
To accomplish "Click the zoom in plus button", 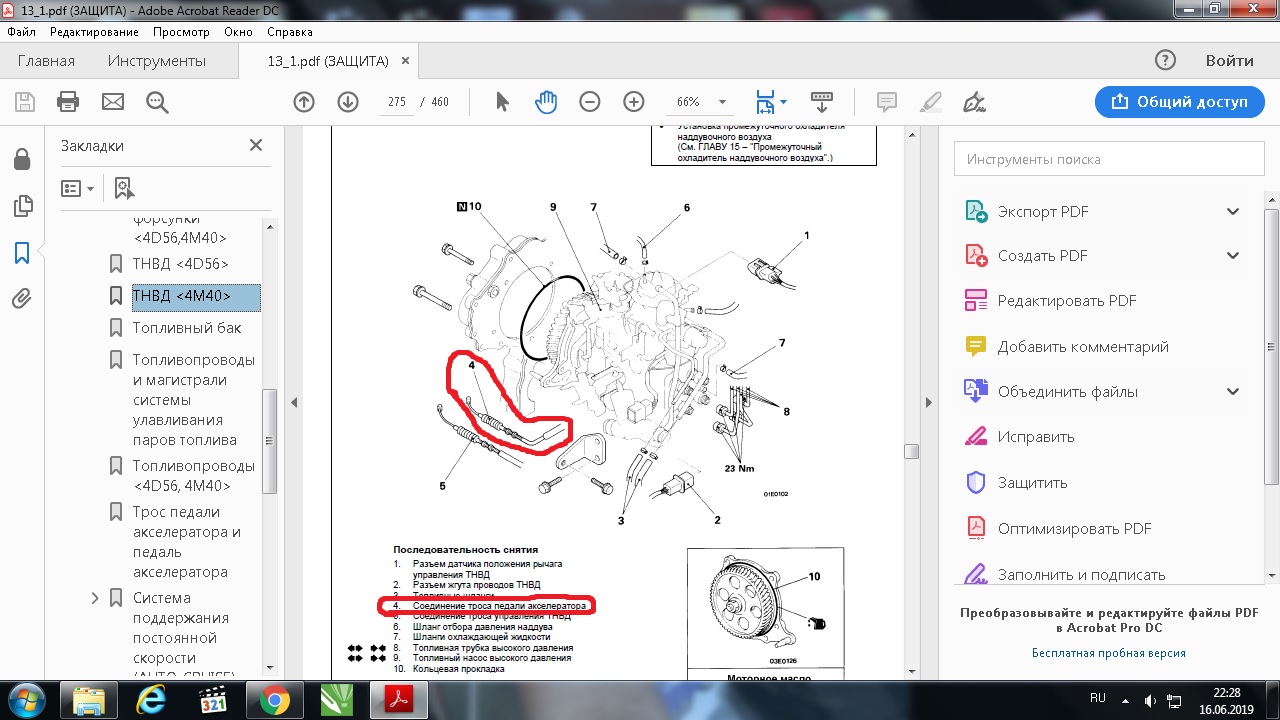I will pos(634,102).
